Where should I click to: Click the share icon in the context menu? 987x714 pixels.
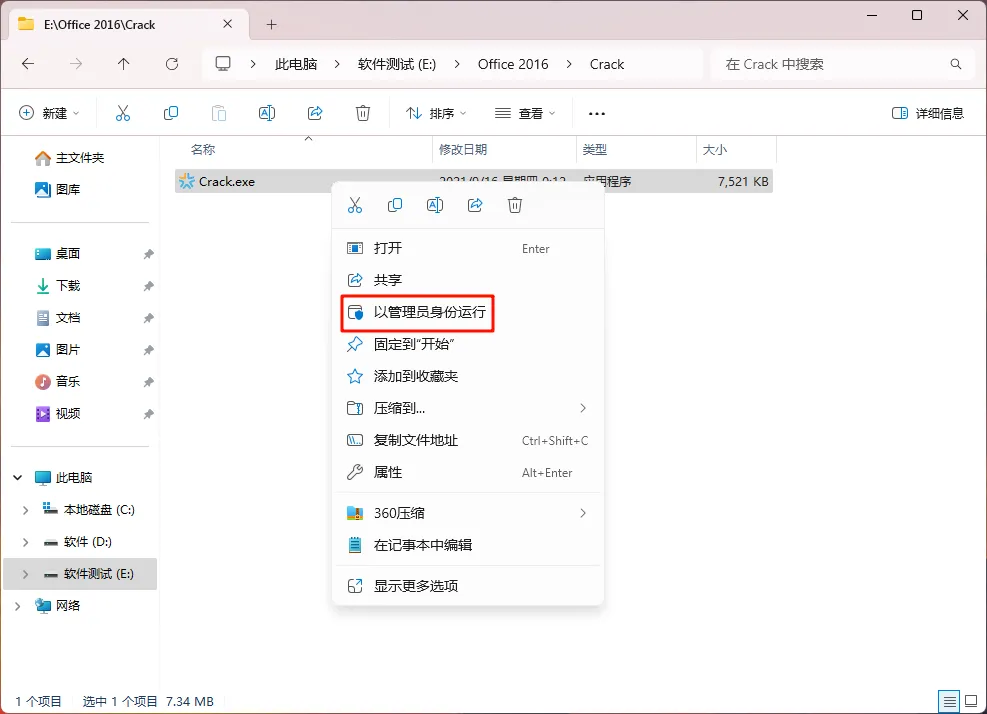[x=475, y=205]
